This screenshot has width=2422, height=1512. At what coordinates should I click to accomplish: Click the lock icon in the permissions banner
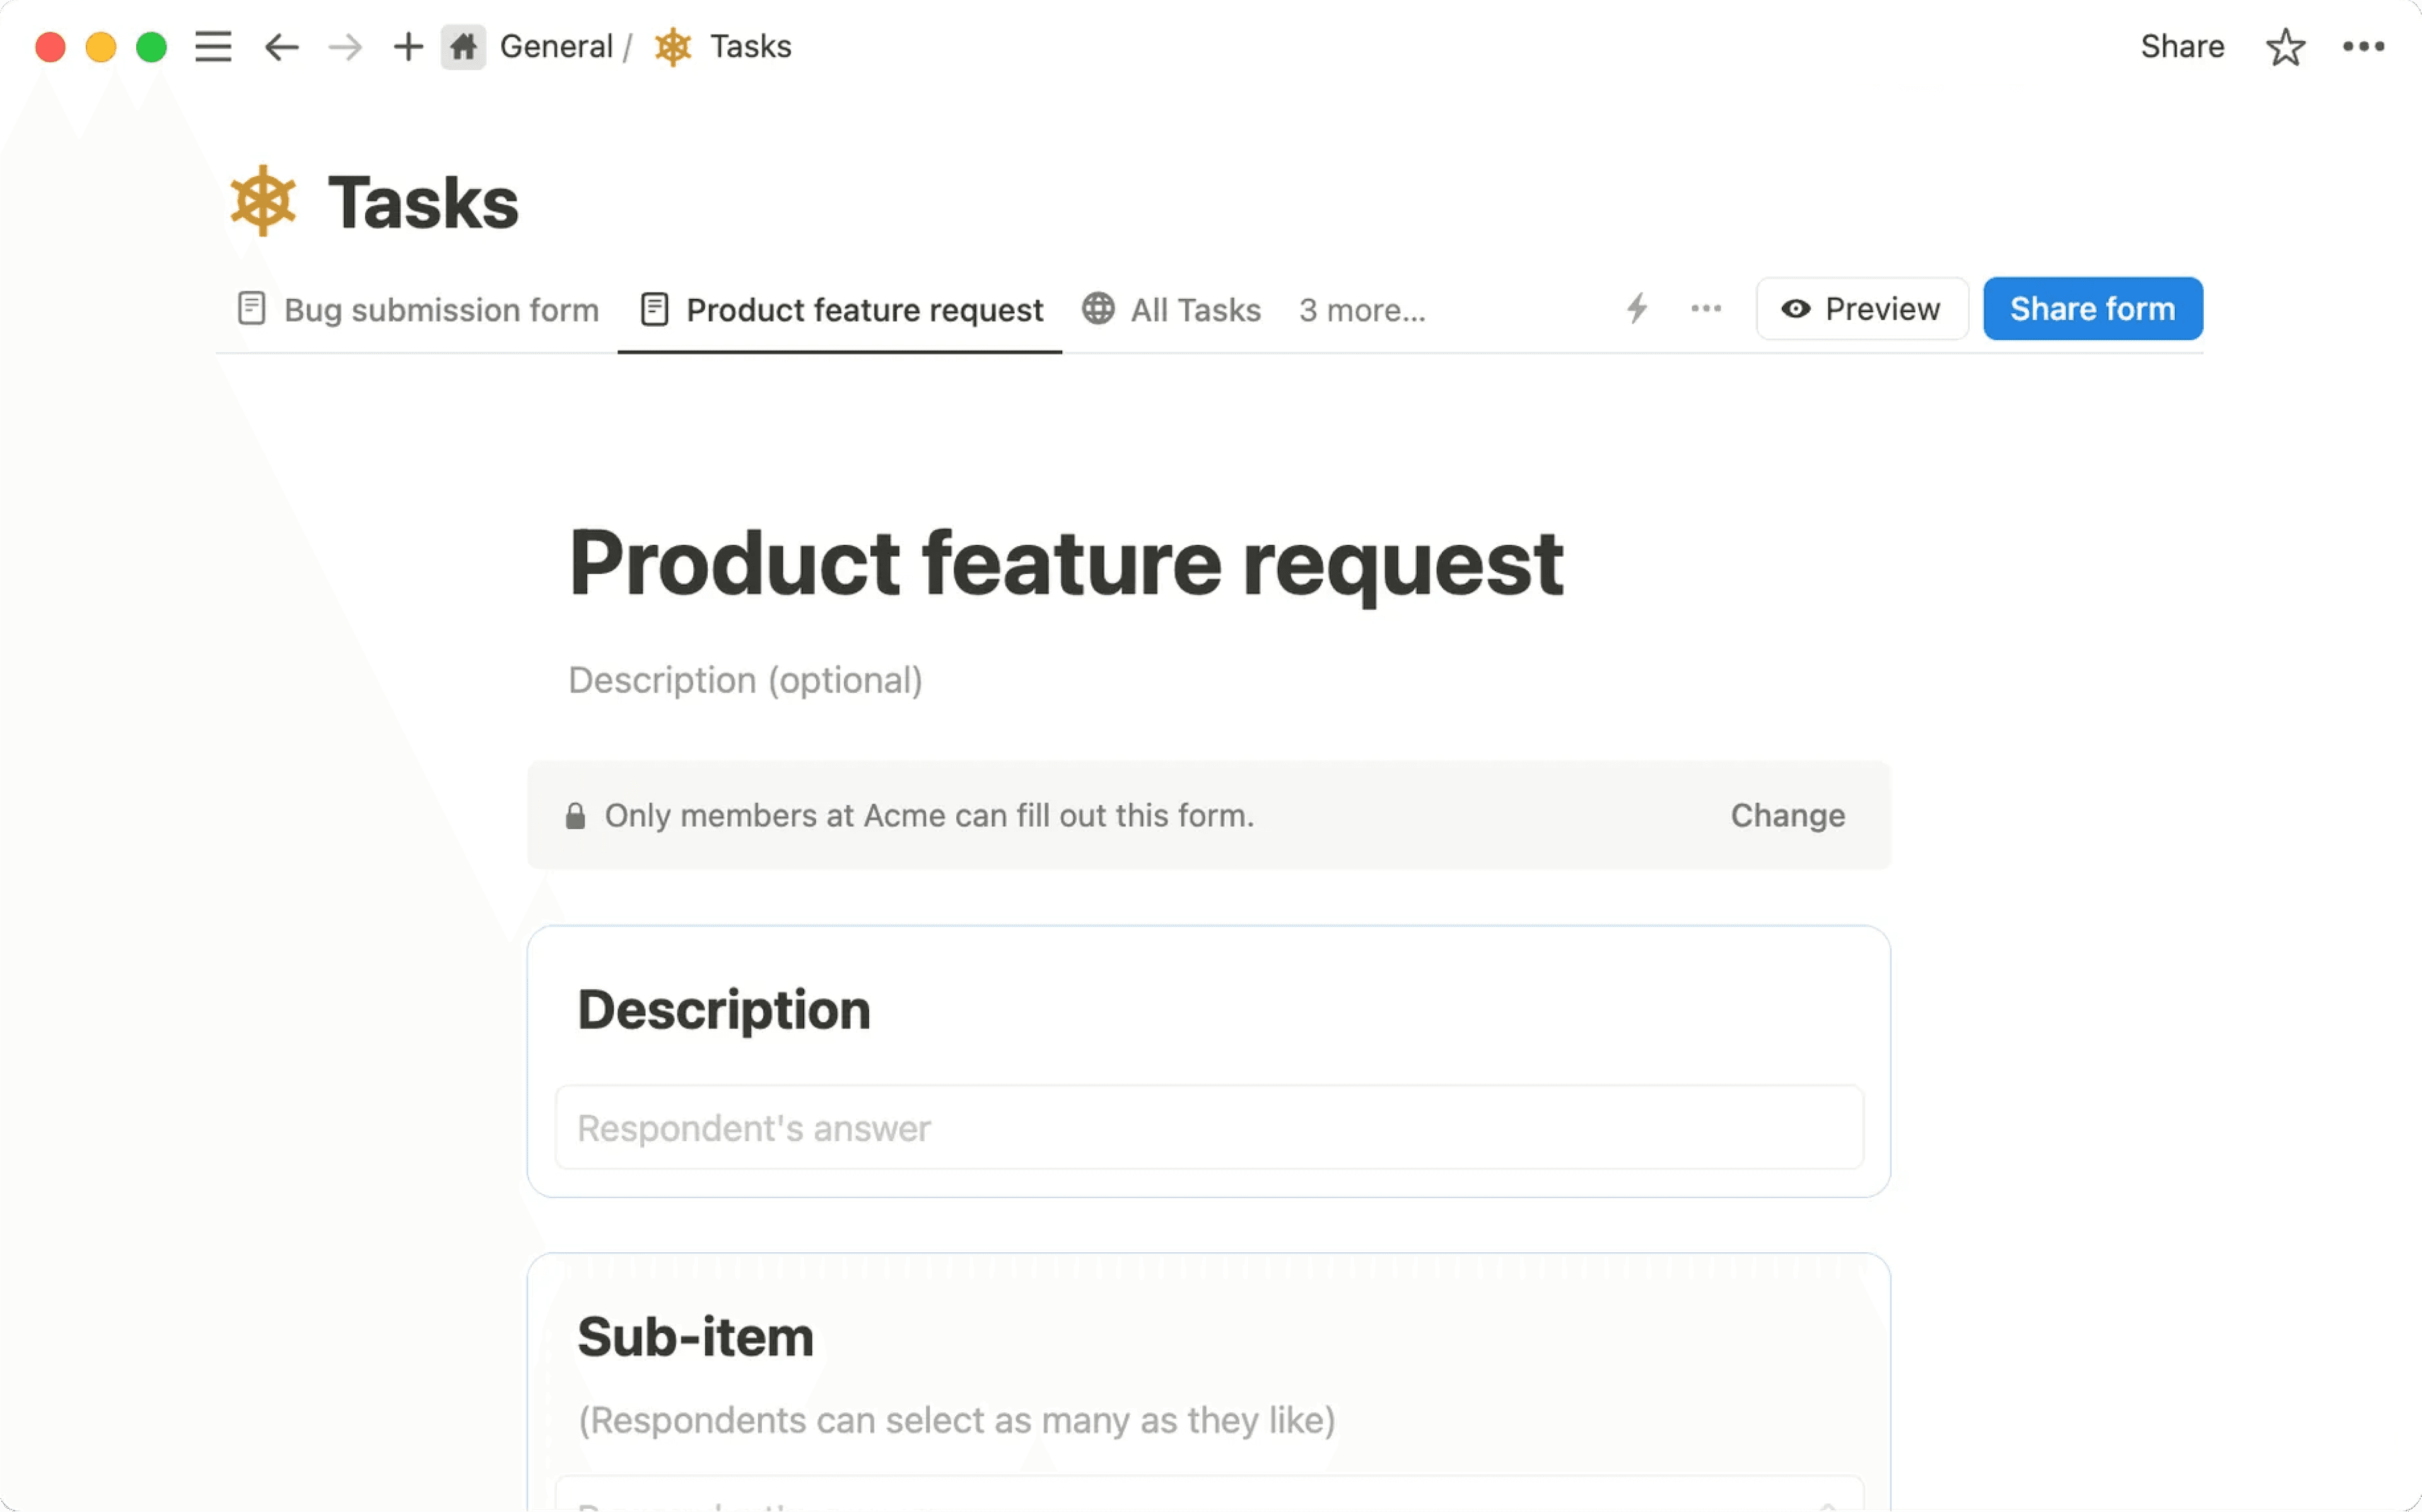(x=575, y=816)
